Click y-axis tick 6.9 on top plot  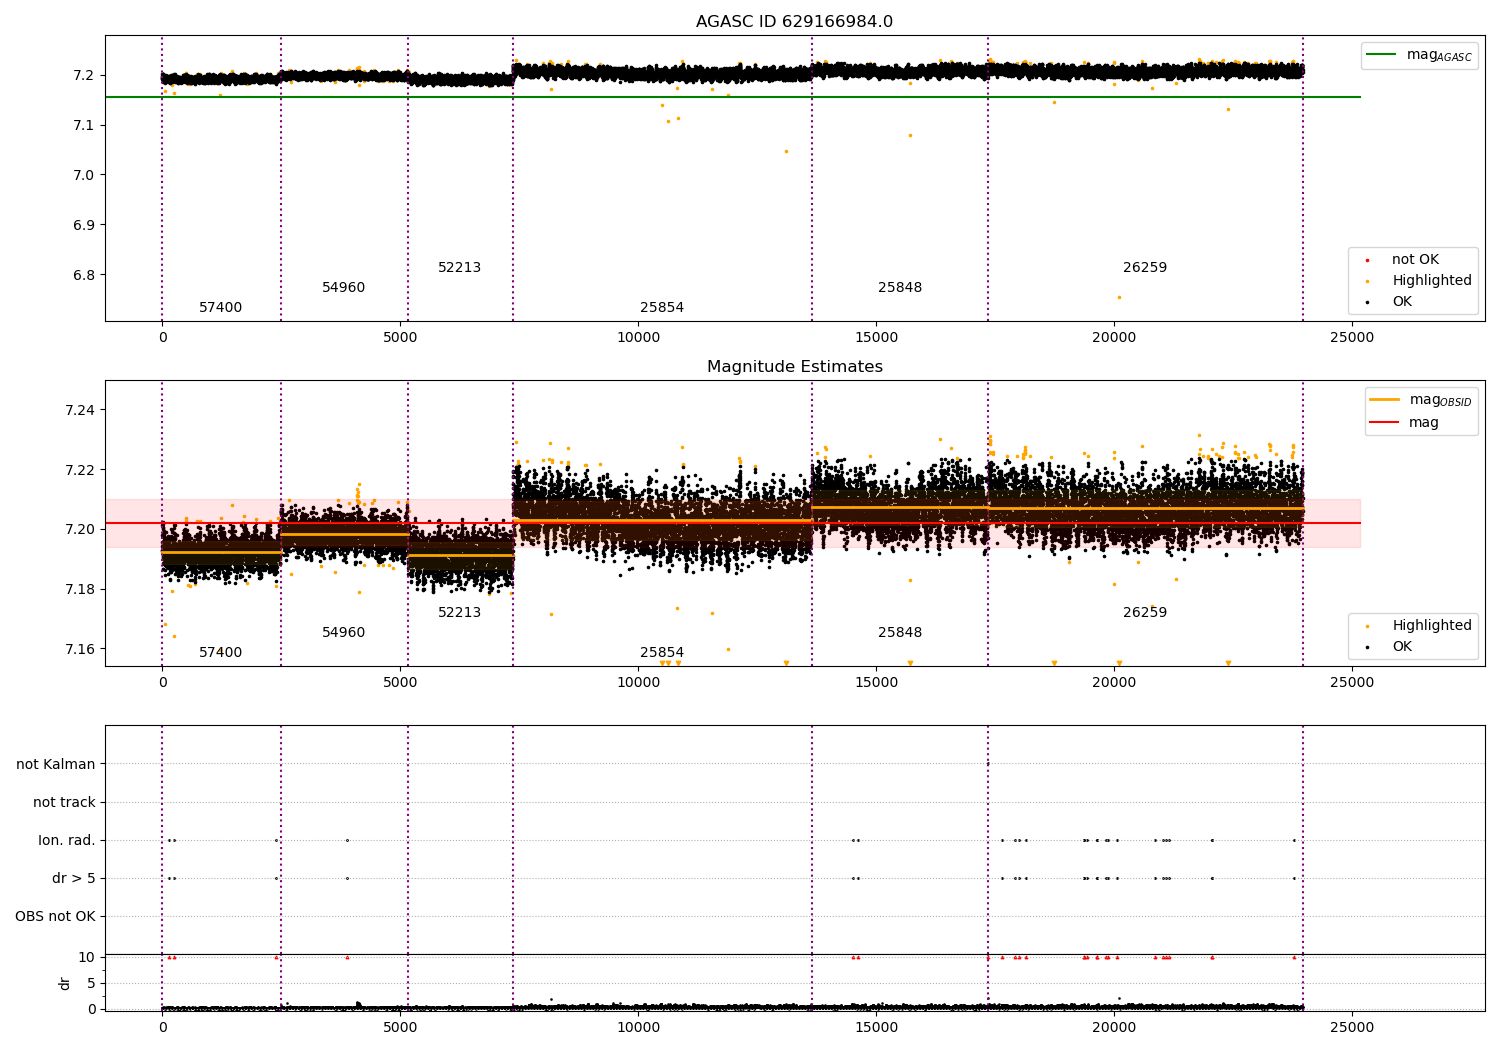[x=83, y=225]
